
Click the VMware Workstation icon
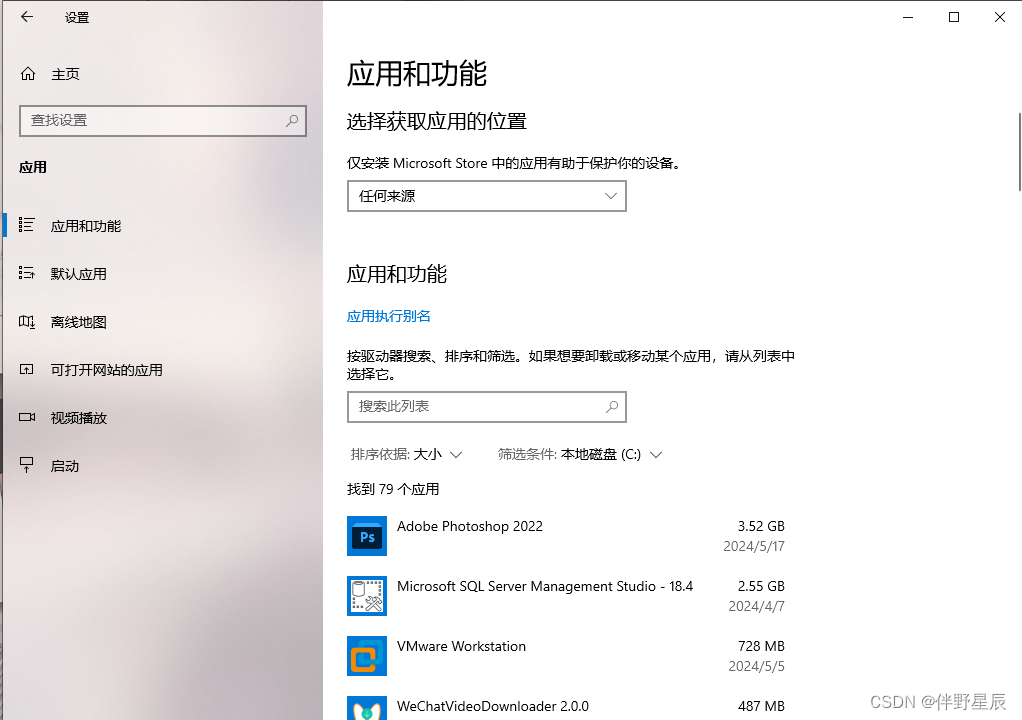coord(367,656)
